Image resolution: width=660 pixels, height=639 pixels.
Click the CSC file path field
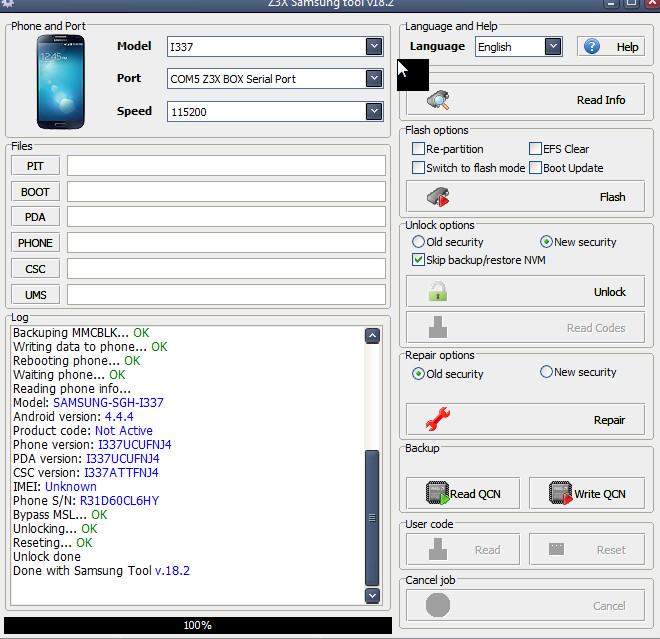coord(226,269)
